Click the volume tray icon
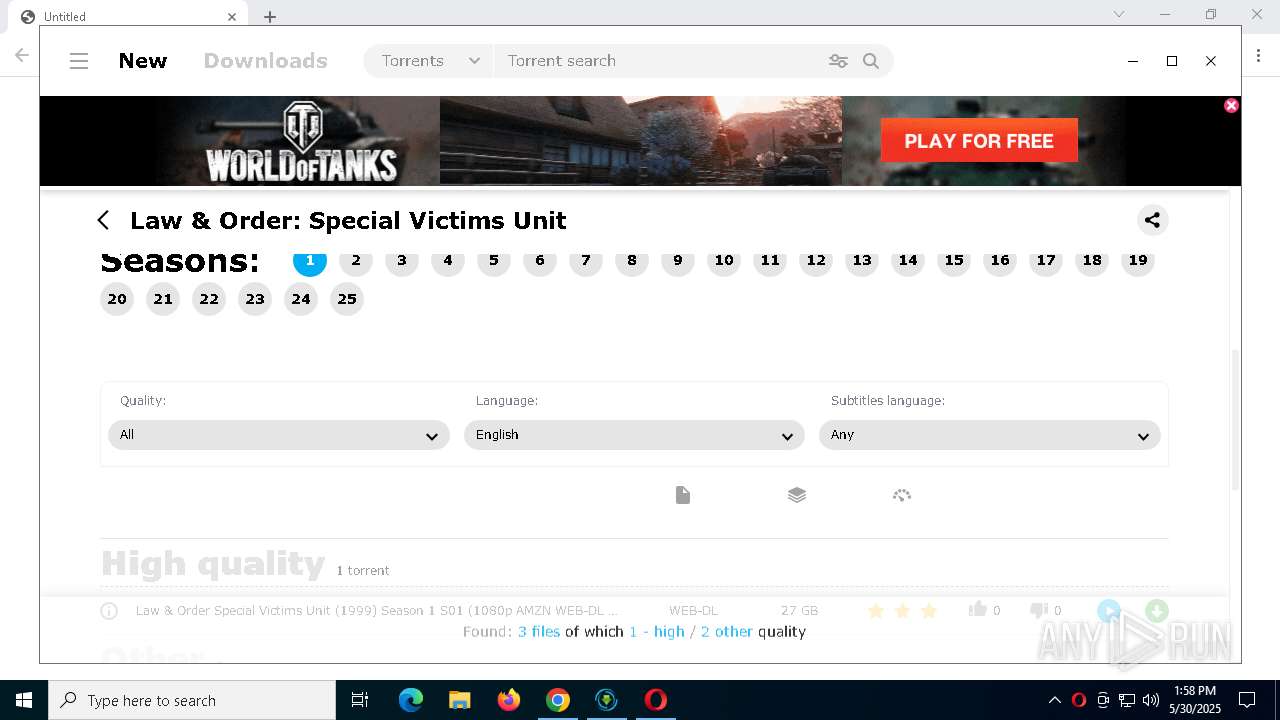The width and height of the screenshot is (1280, 720). (1151, 700)
